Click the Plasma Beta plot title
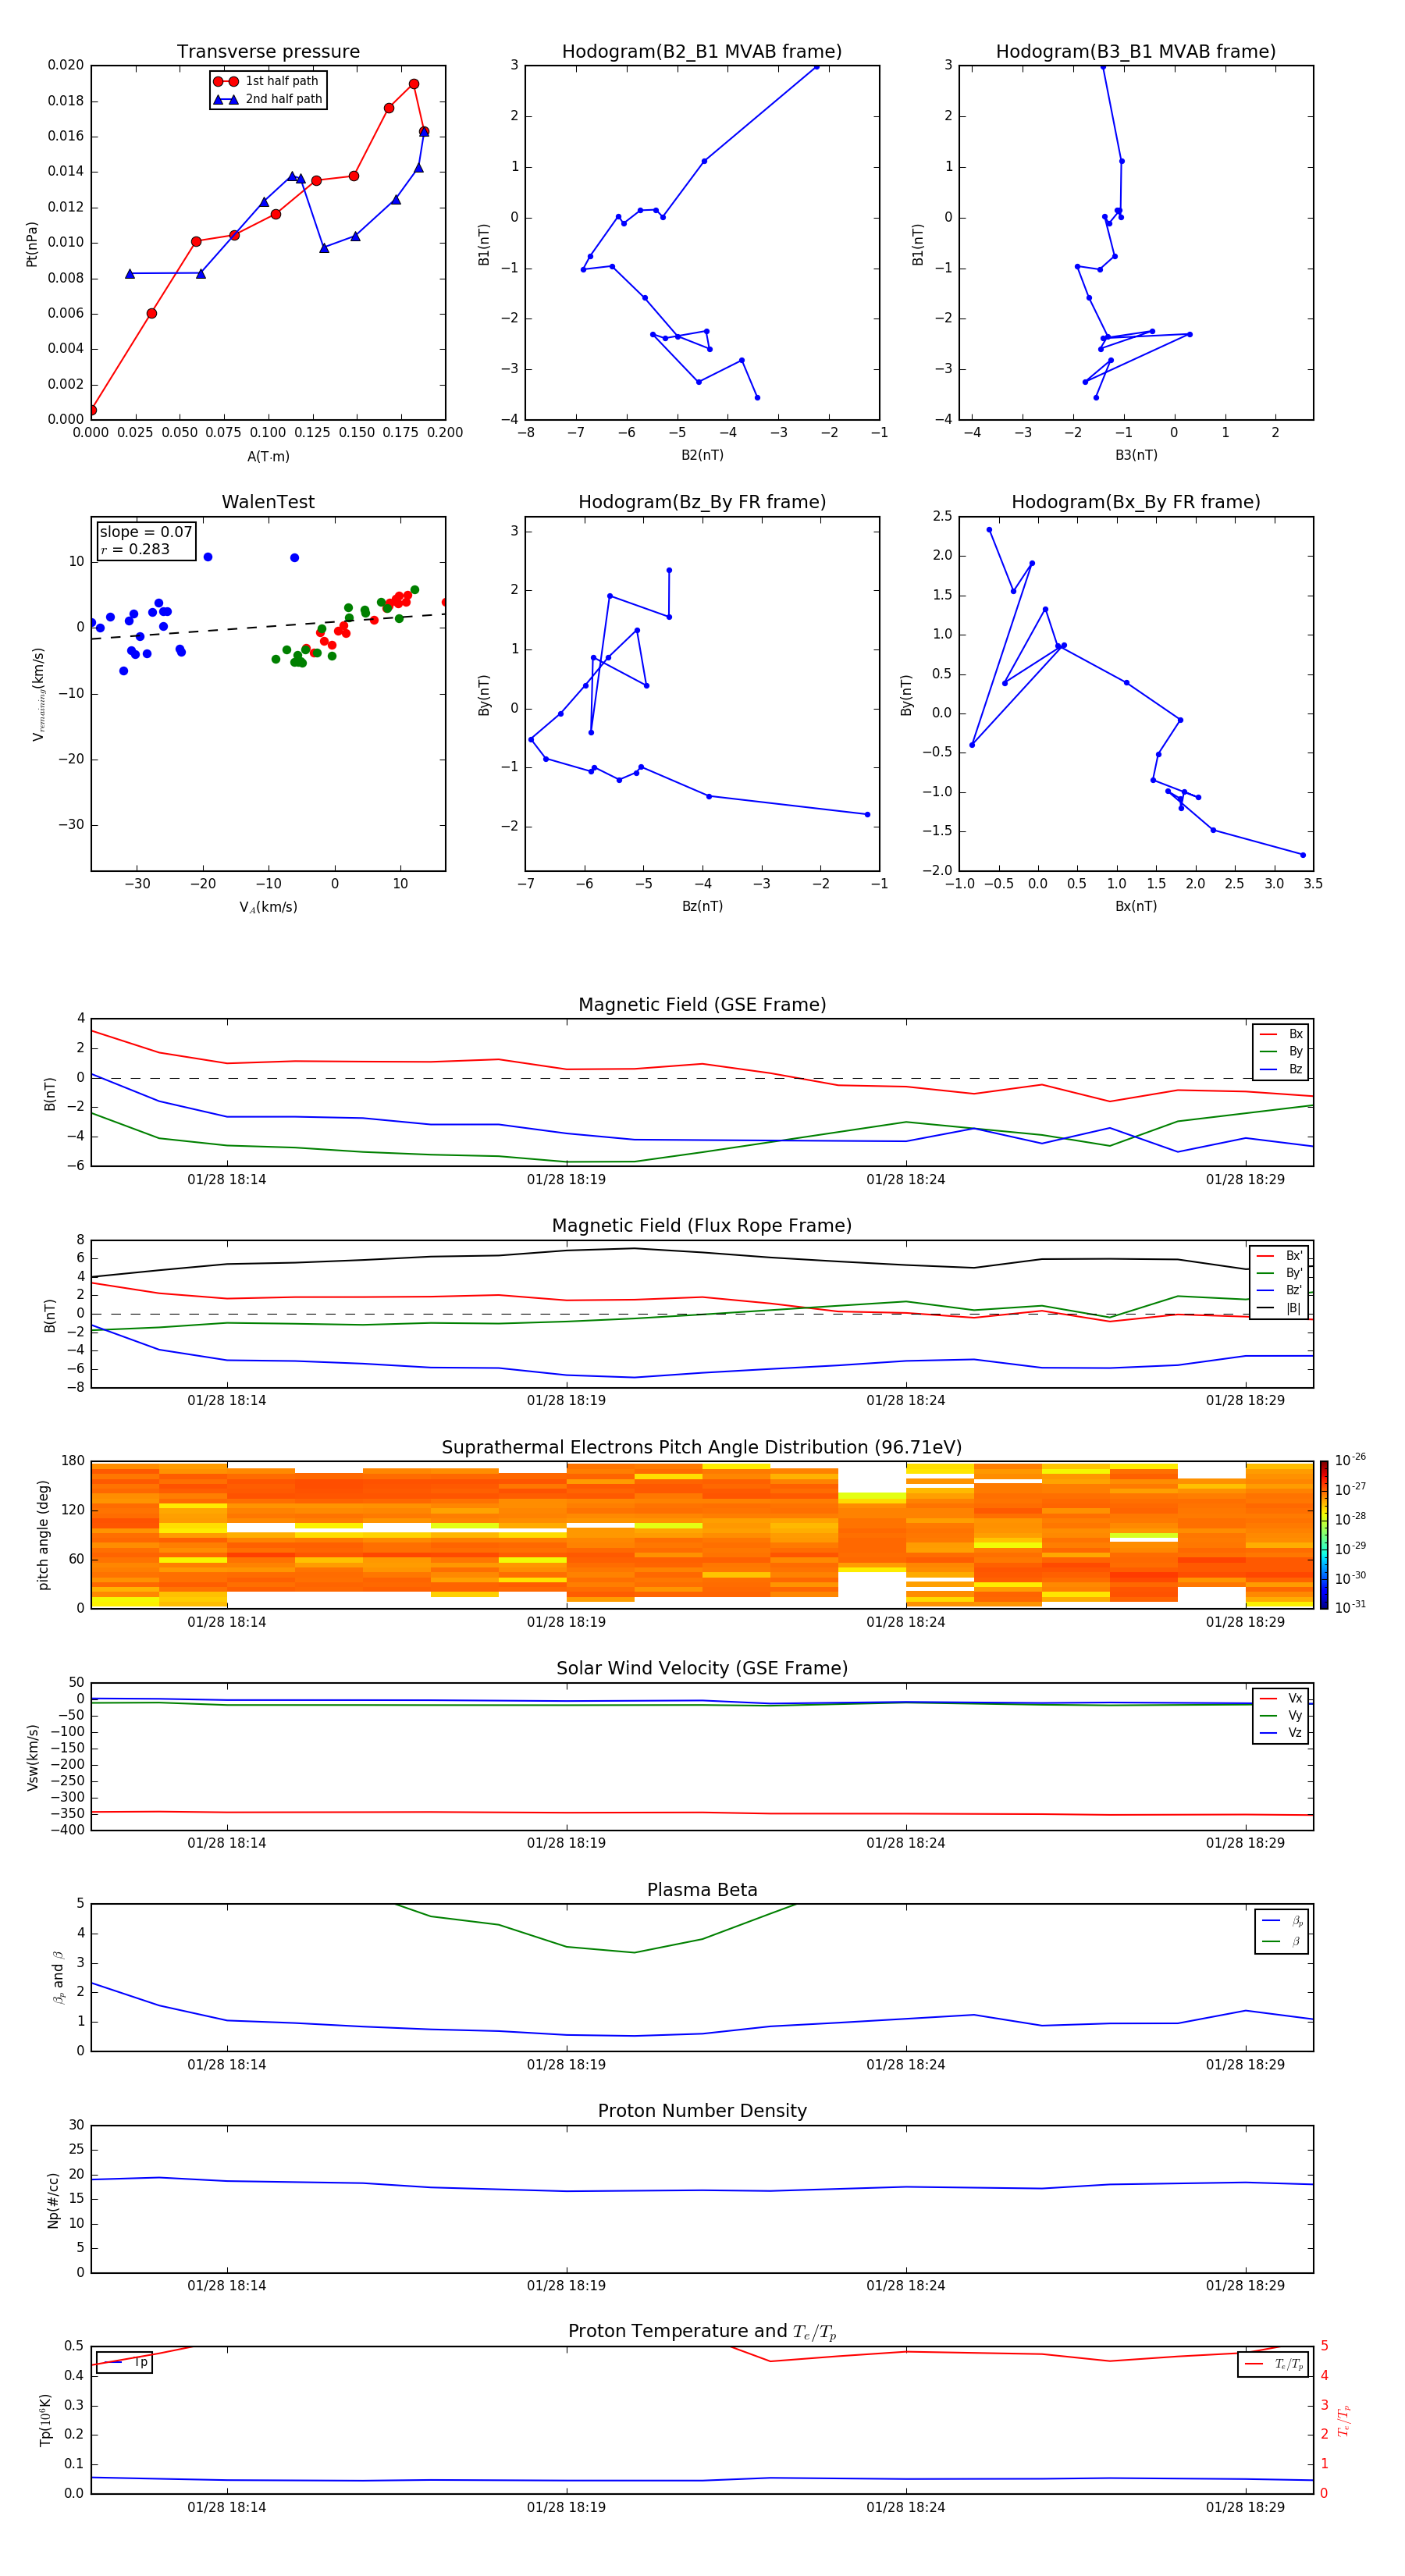Screen dimensions: 1405x2576 (702, 1891)
